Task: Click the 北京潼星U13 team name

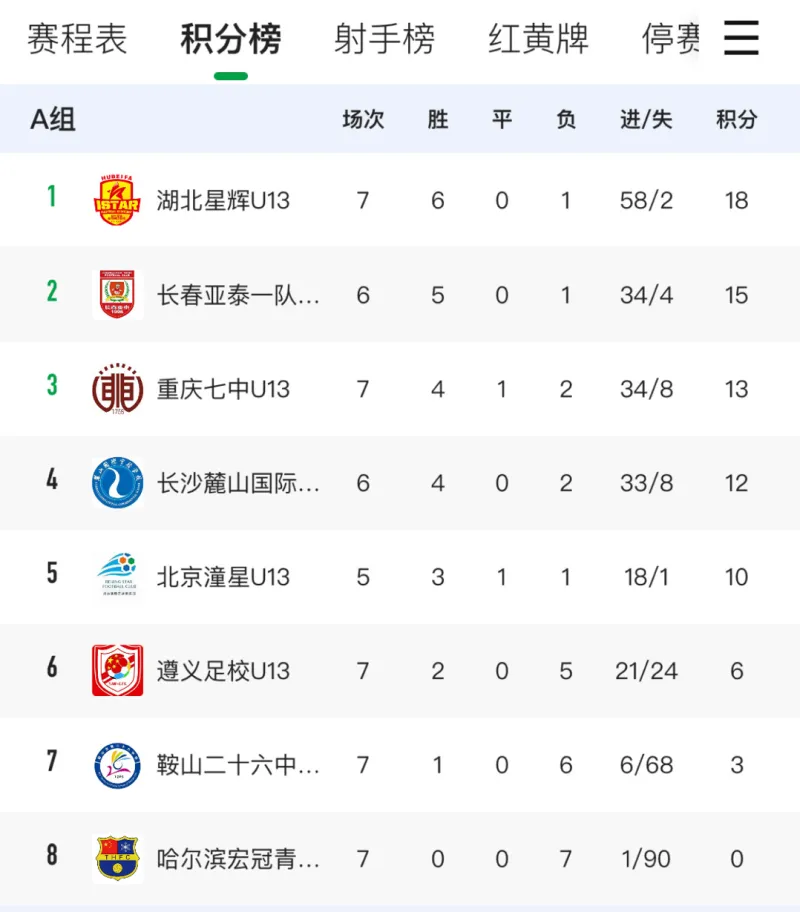Action: click(223, 577)
